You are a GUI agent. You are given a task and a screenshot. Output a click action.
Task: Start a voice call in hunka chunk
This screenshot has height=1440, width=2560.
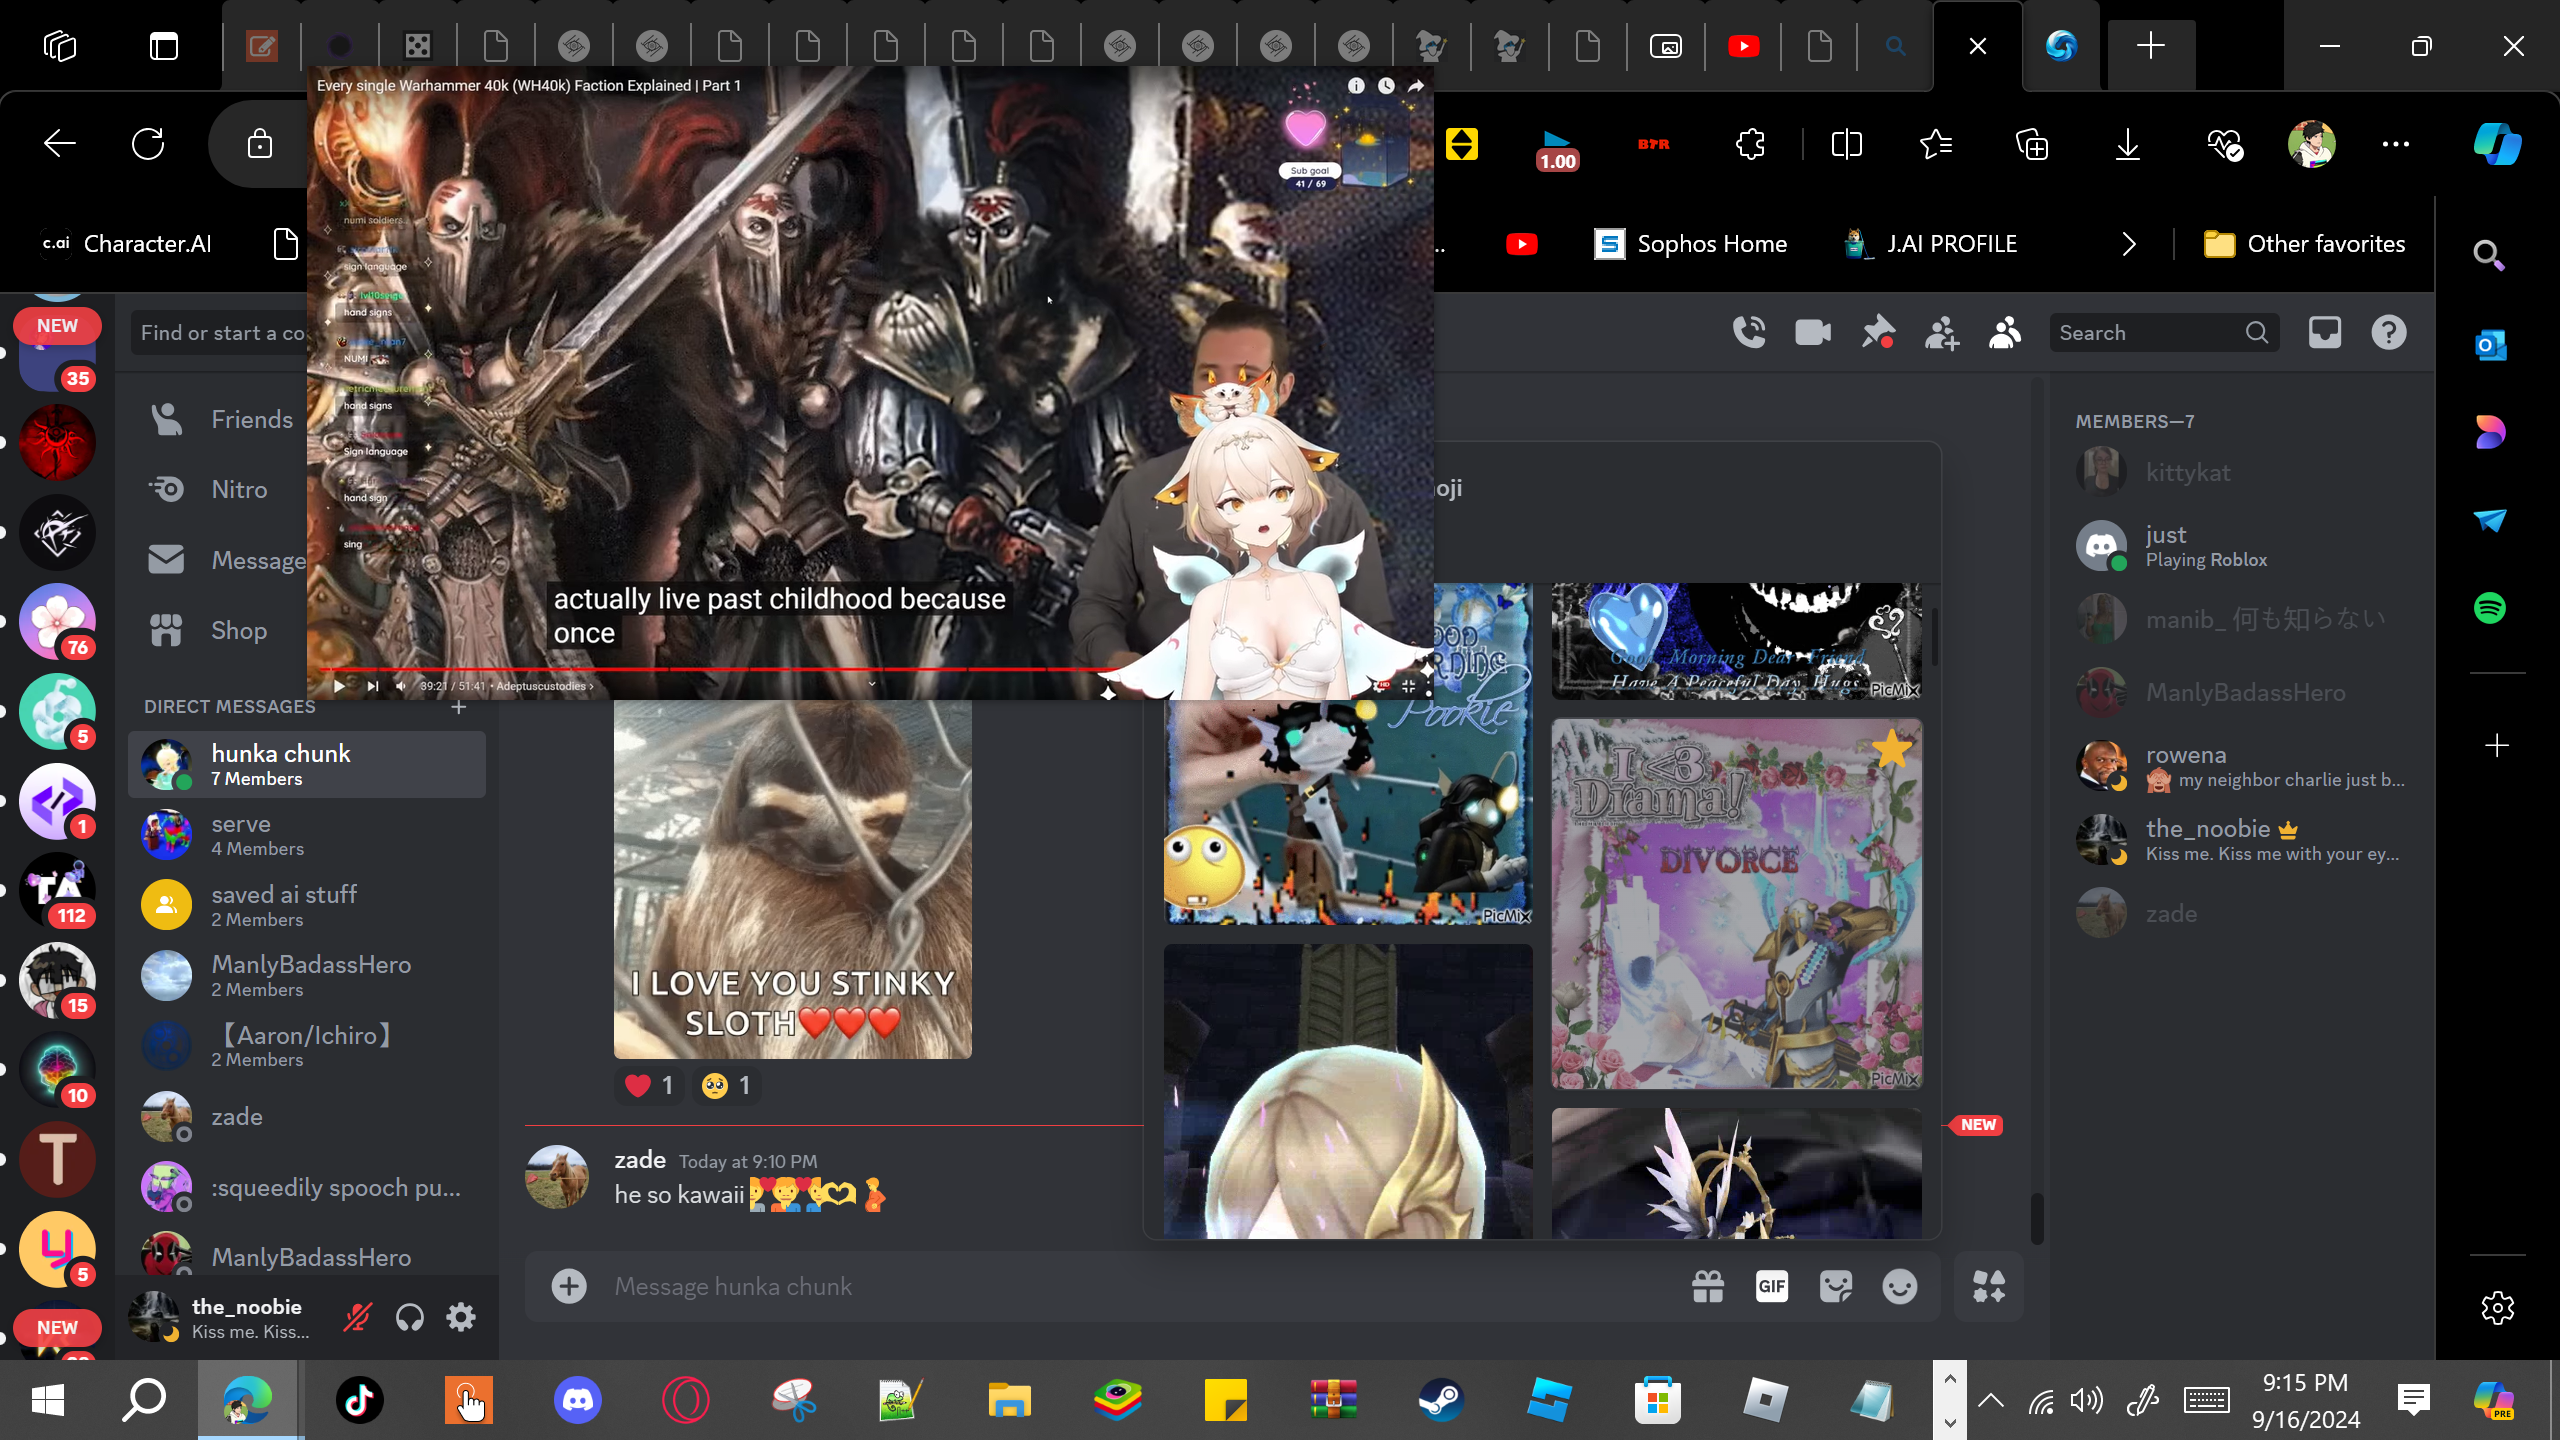coord(1749,332)
